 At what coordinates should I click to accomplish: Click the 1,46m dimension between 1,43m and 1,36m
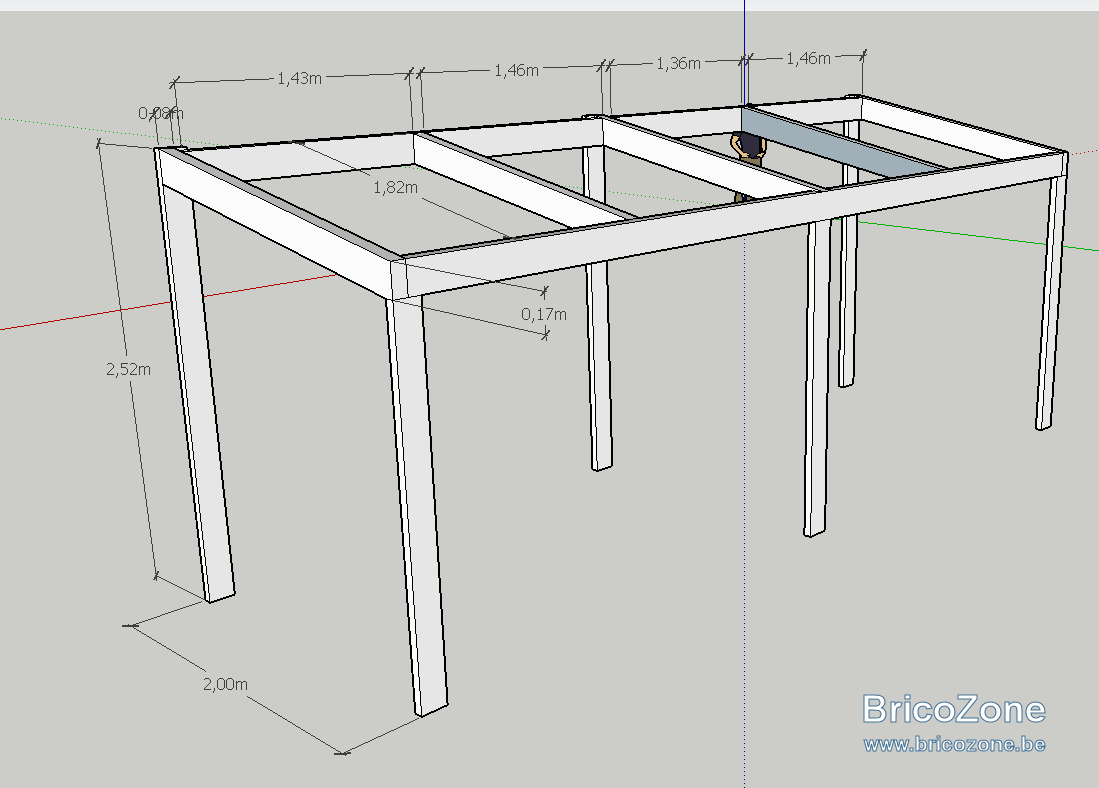[x=517, y=70]
